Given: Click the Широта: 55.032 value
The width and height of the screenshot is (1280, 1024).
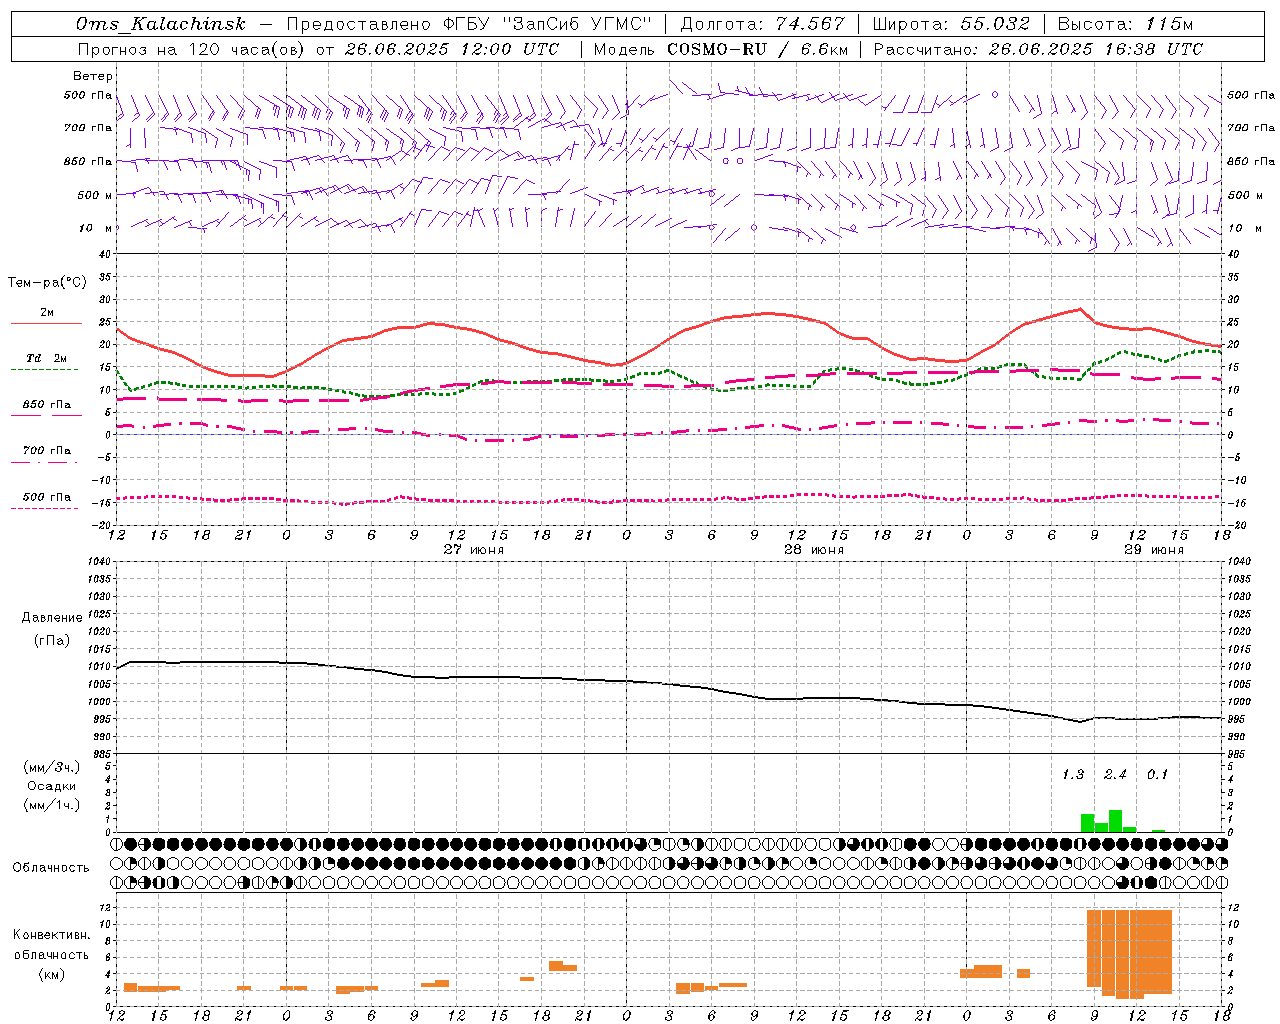Looking at the screenshot, I should coord(951,24).
